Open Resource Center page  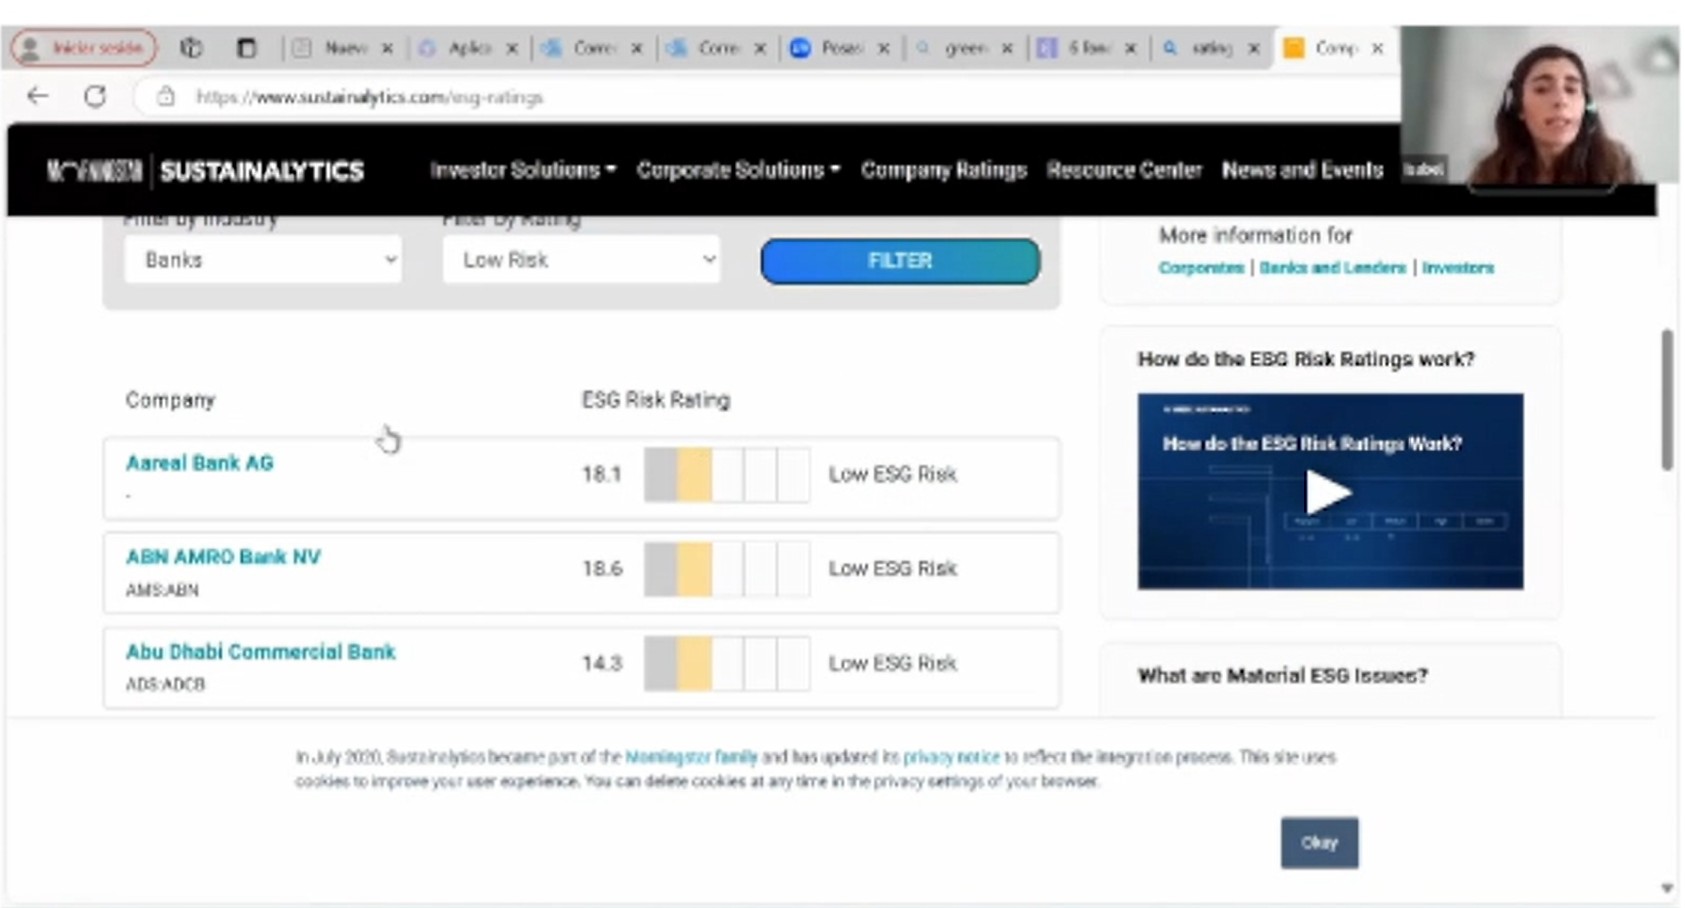(x=1124, y=170)
